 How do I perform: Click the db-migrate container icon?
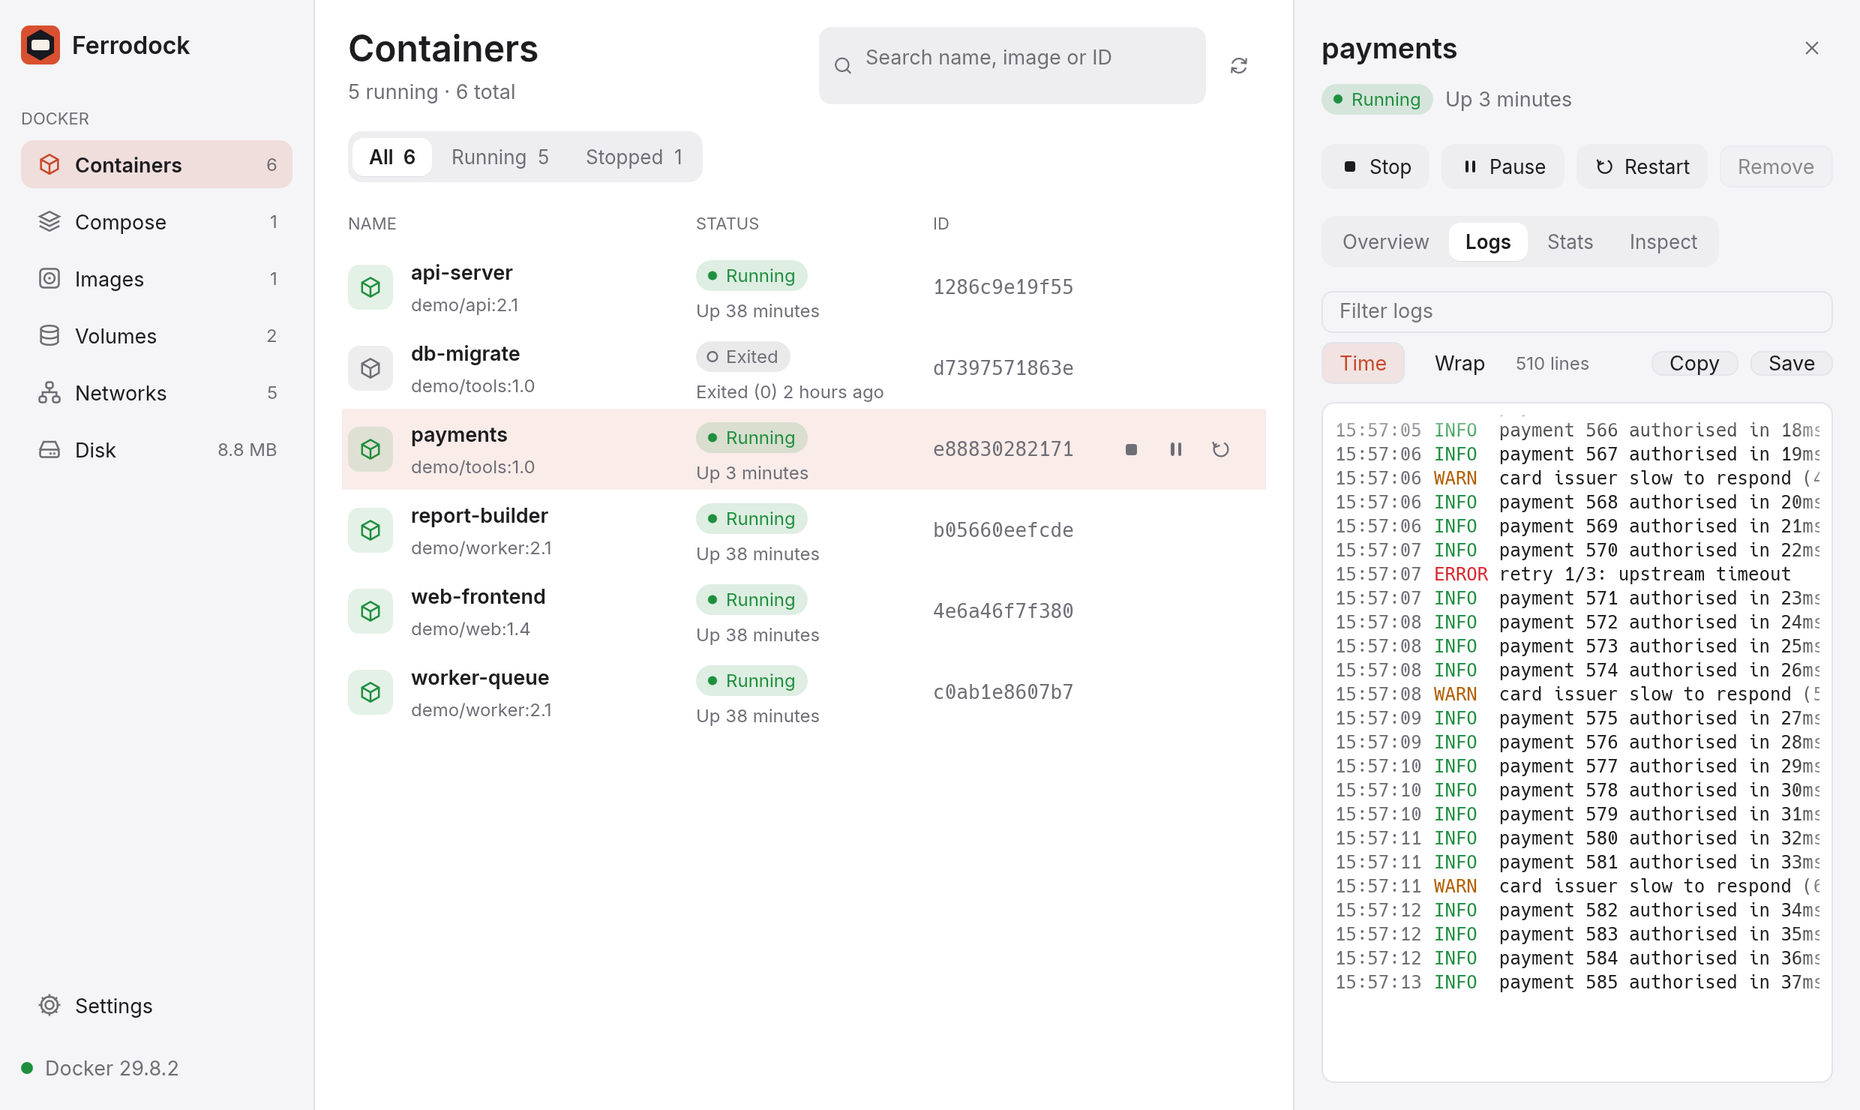pyautogui.click(x=370, y=369)
